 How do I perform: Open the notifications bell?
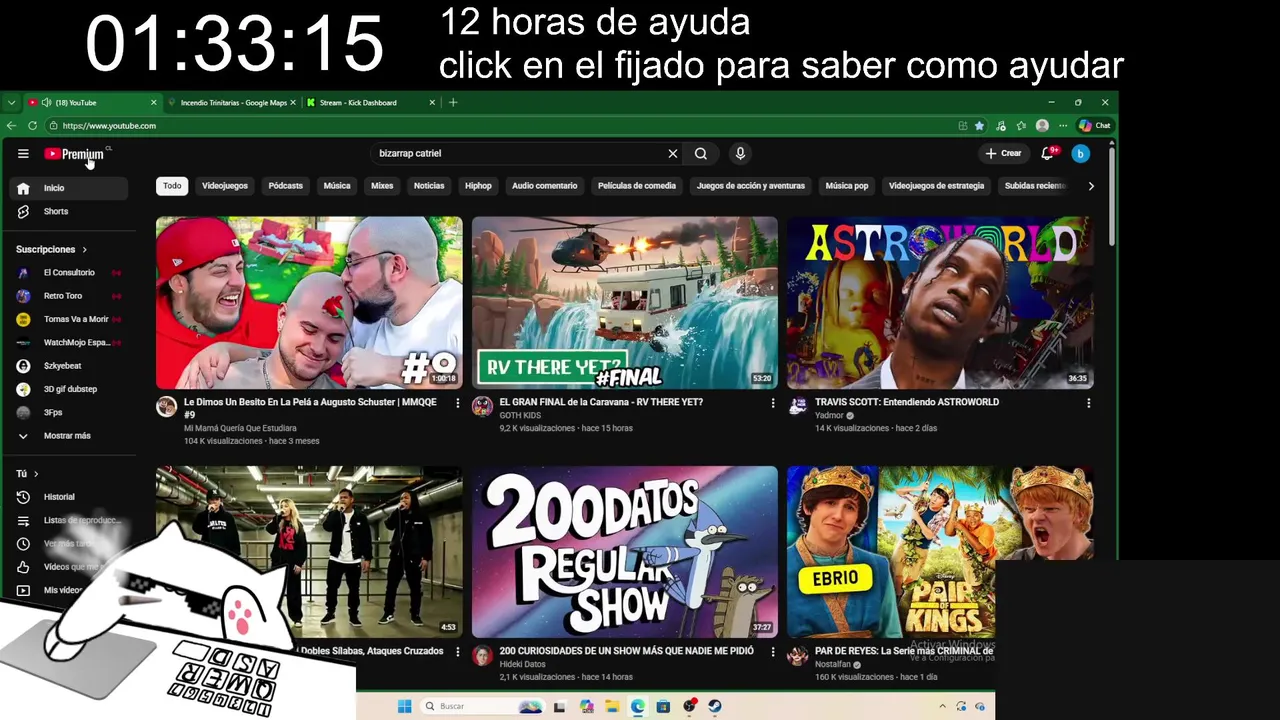pyautogui.click(x=1048, y=154)
